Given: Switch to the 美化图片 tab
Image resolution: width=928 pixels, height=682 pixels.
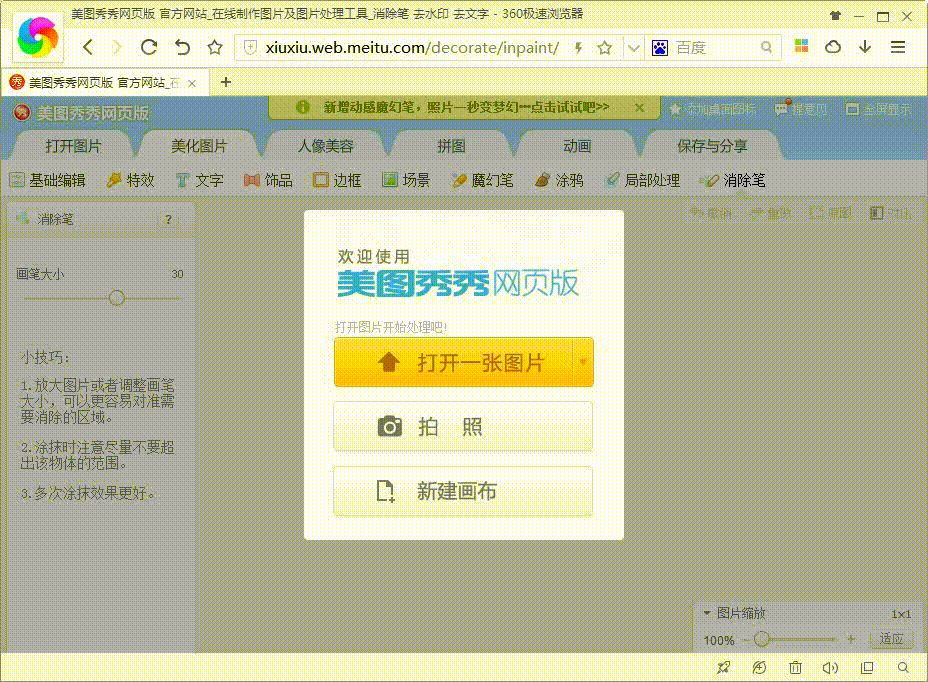Looking at the screenshot, I should (x=199, y=146).
